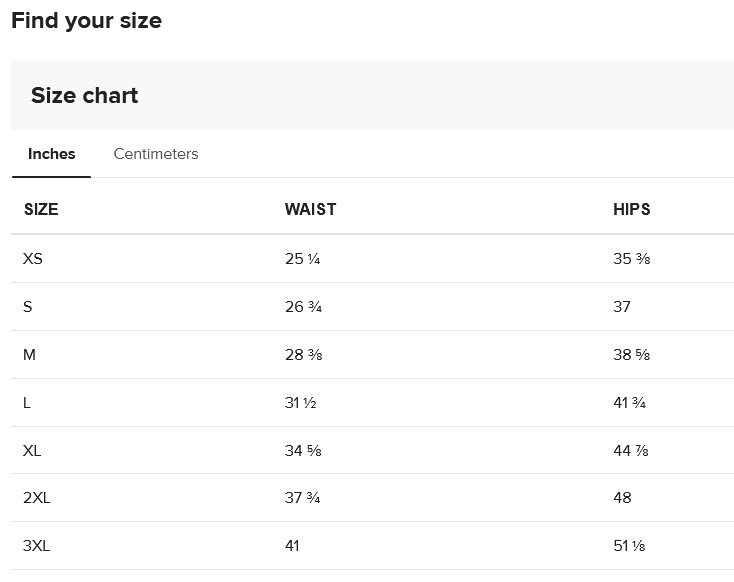Click the 31 ½ waist measurement
This screenshot has height=582, width=734.
(300, 403)
